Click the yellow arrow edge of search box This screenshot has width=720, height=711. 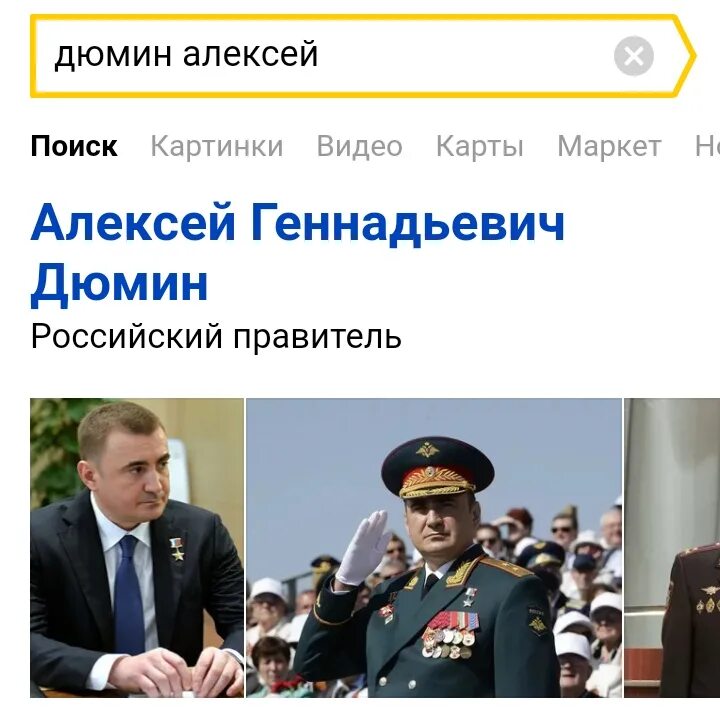[685, 56]
